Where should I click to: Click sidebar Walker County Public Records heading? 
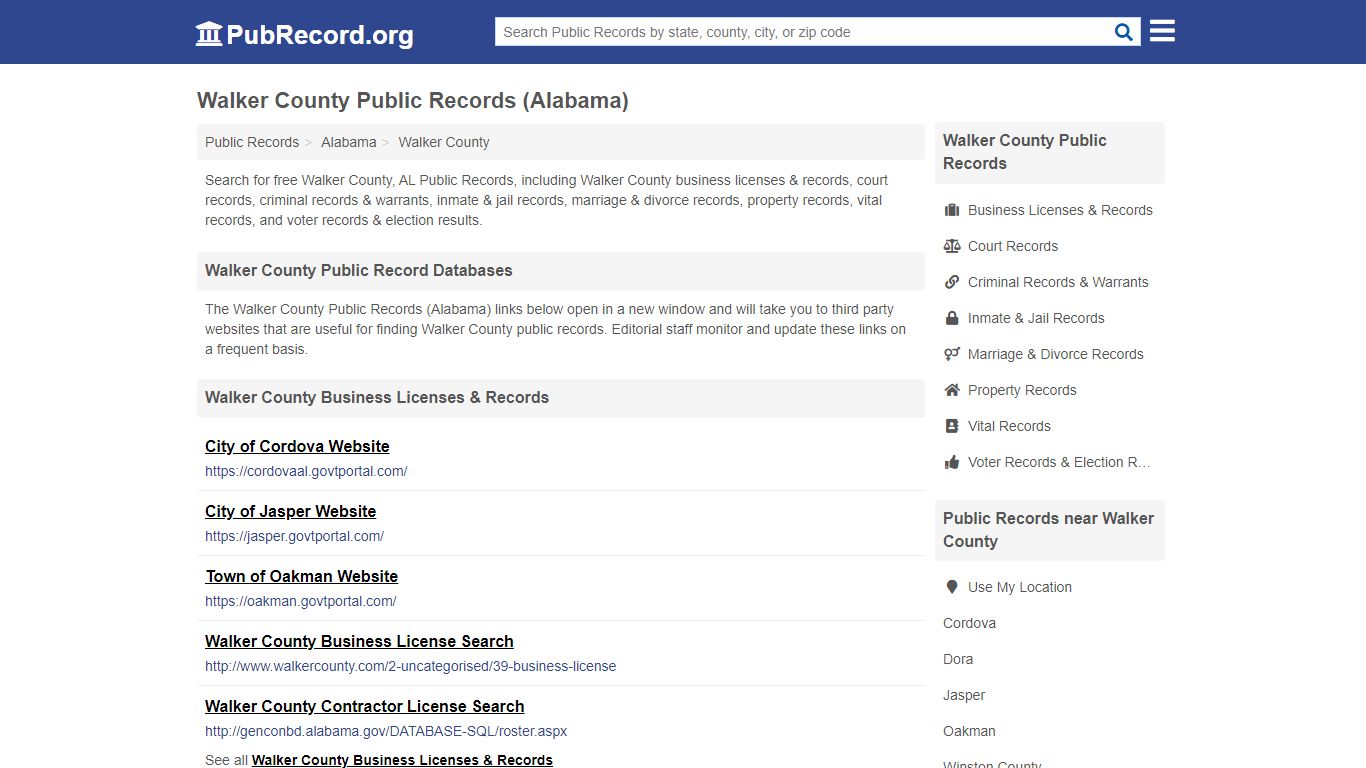point(1025,152)
